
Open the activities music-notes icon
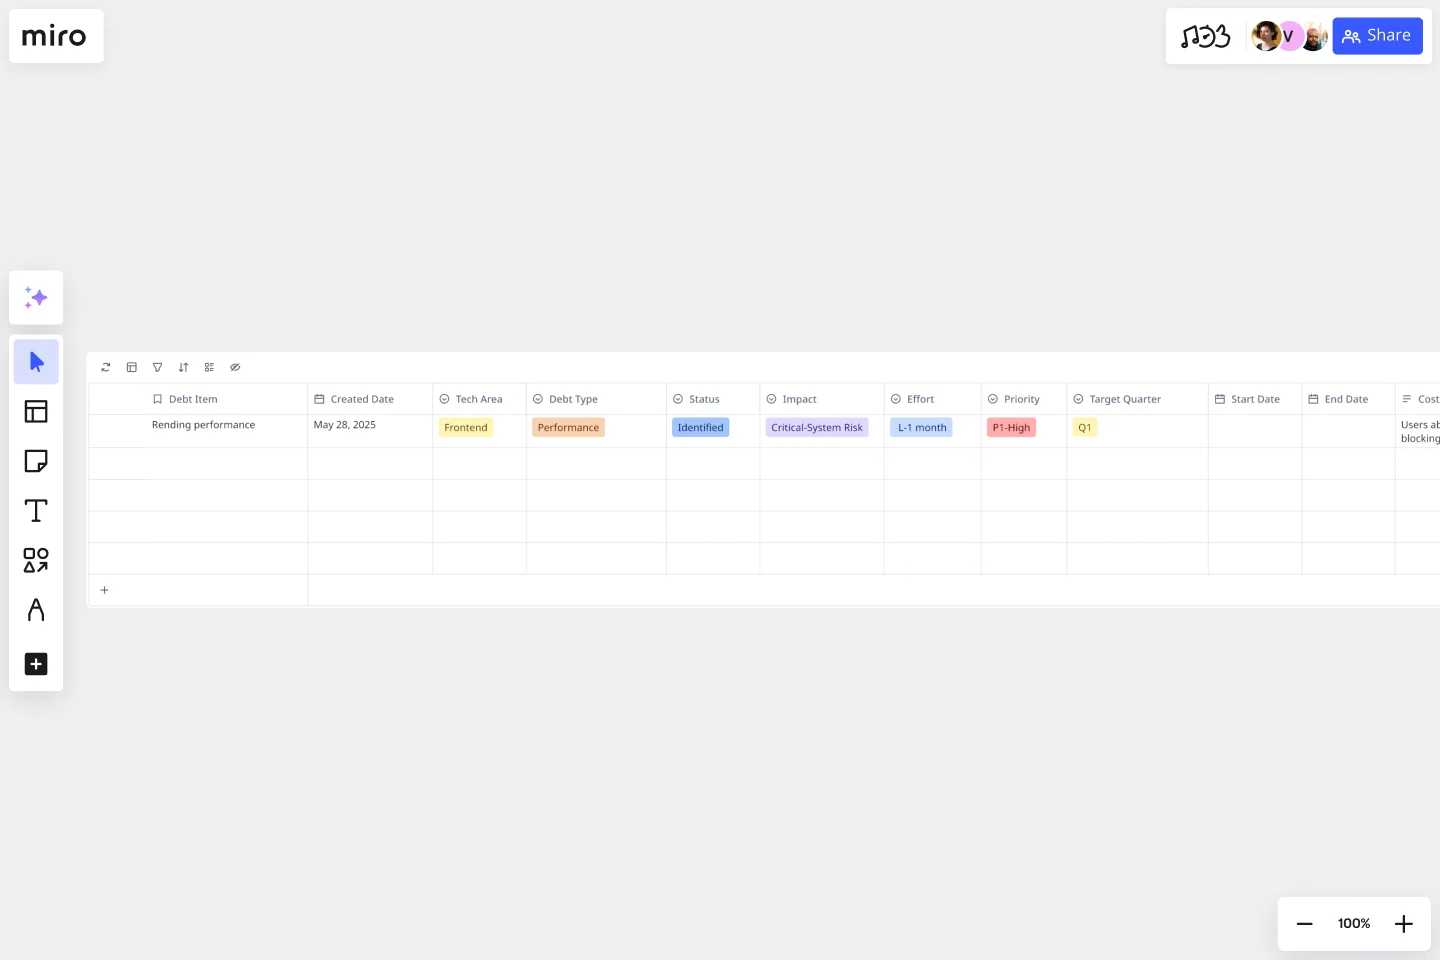pos(1205,37)
